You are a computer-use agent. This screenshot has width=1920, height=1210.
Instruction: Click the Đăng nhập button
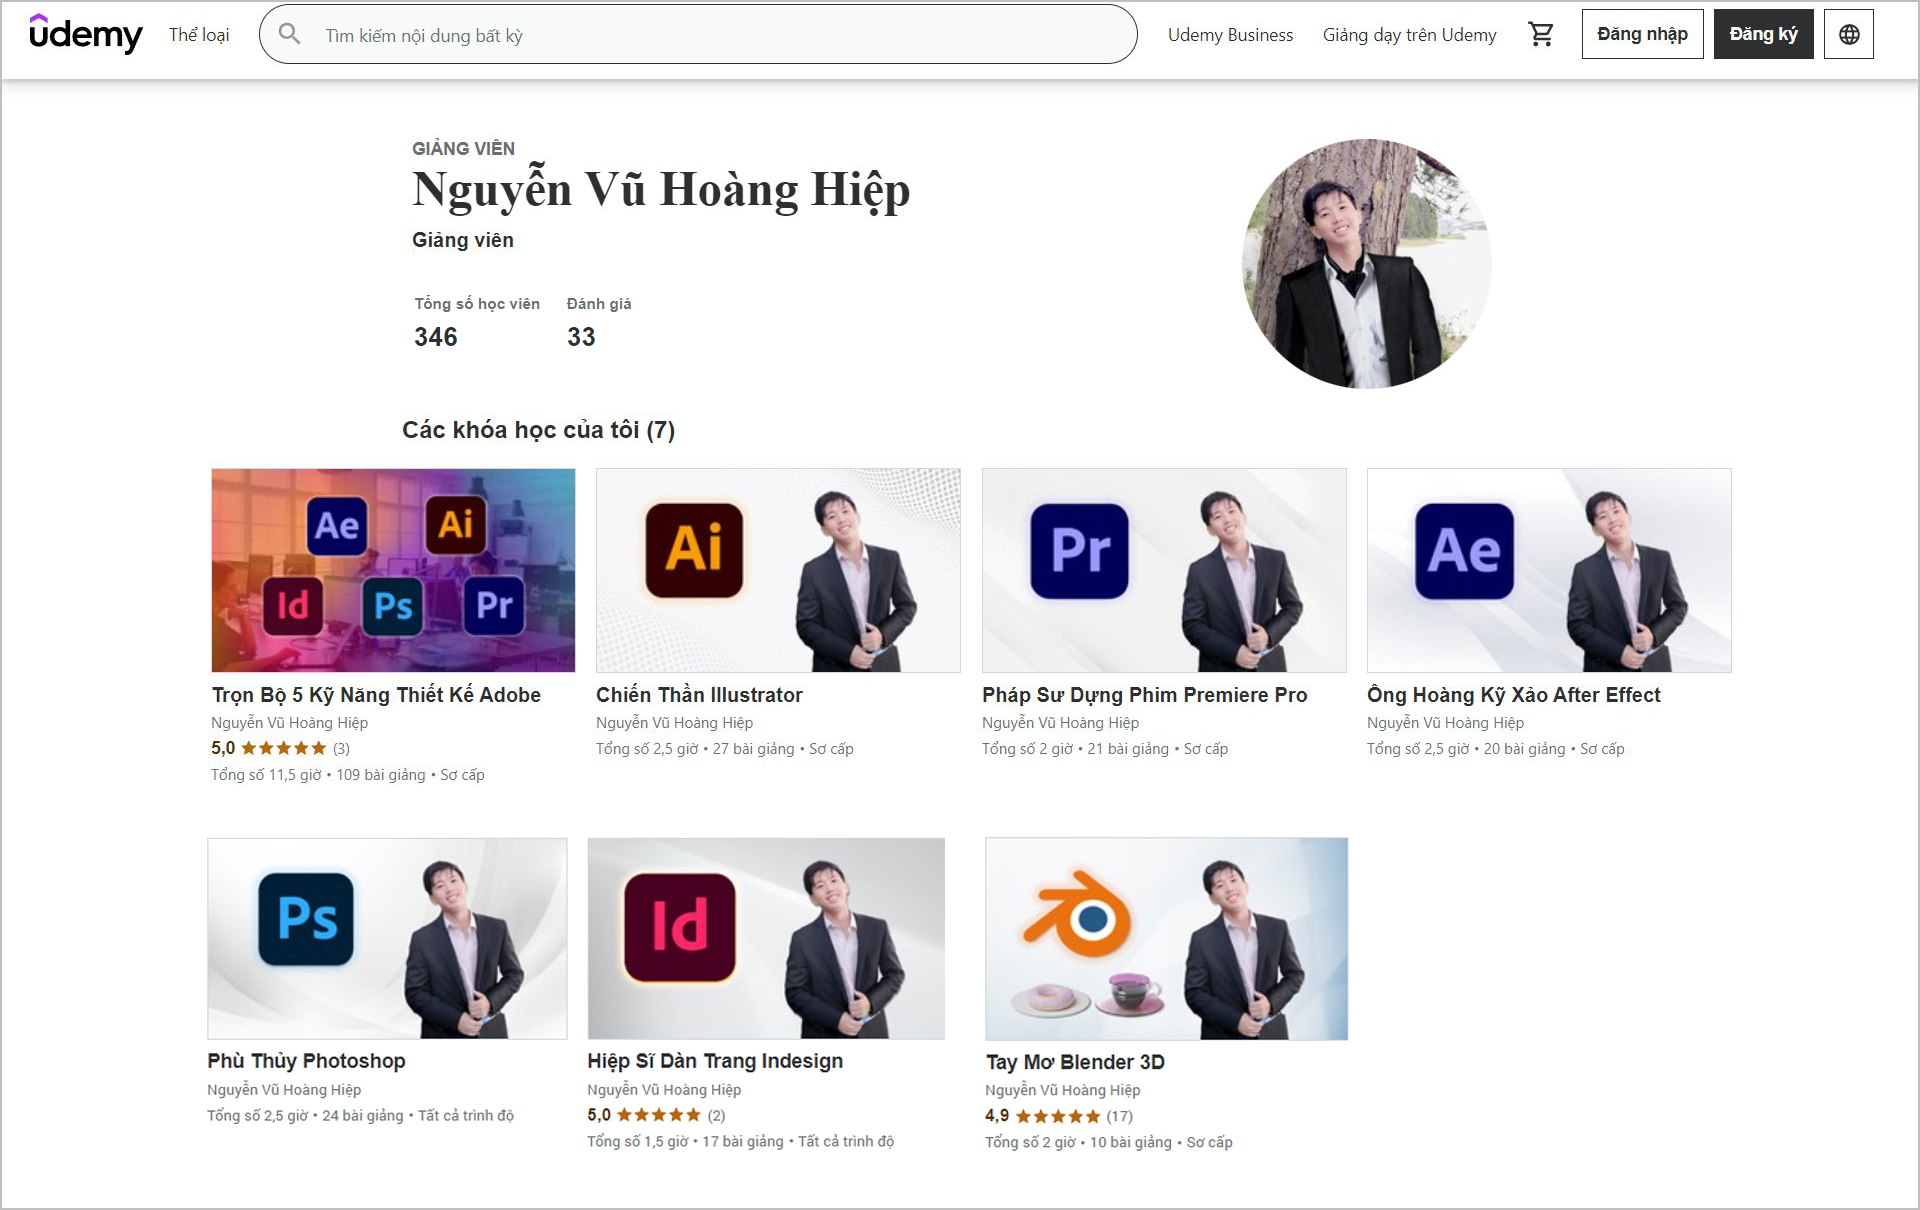(x=1642, y=34)
